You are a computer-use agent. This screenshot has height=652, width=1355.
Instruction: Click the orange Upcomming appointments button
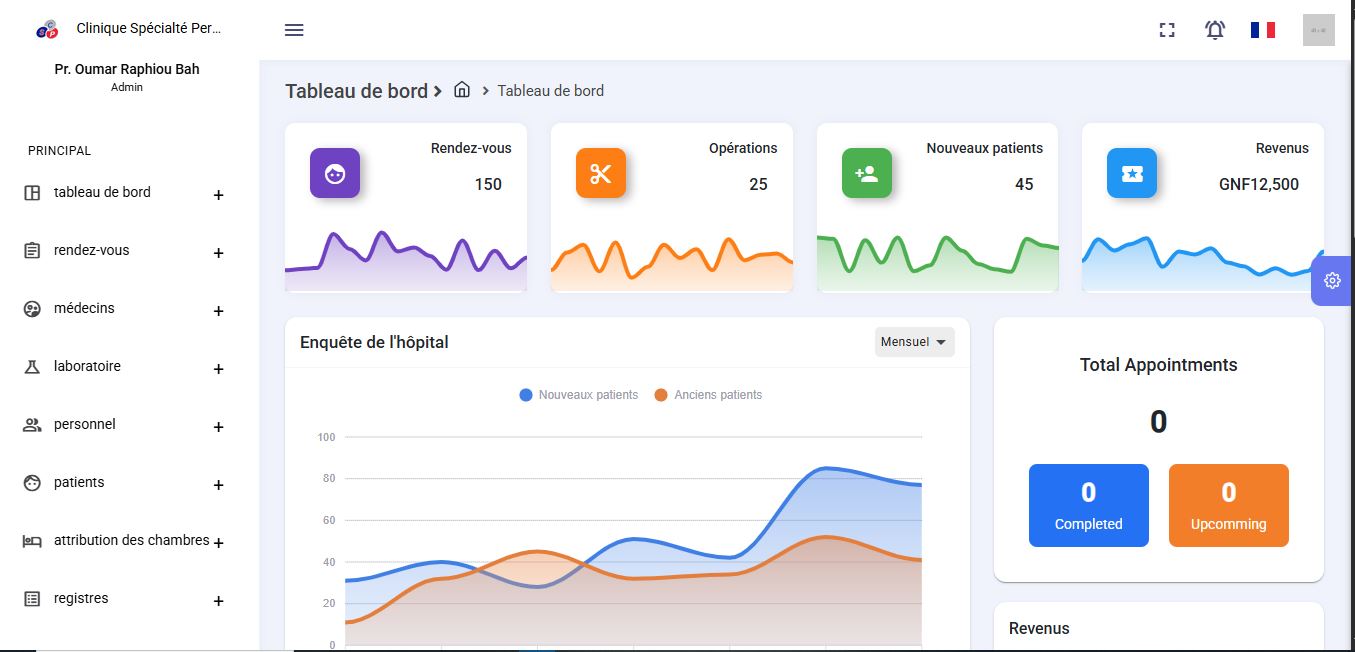pos(1228,505)
